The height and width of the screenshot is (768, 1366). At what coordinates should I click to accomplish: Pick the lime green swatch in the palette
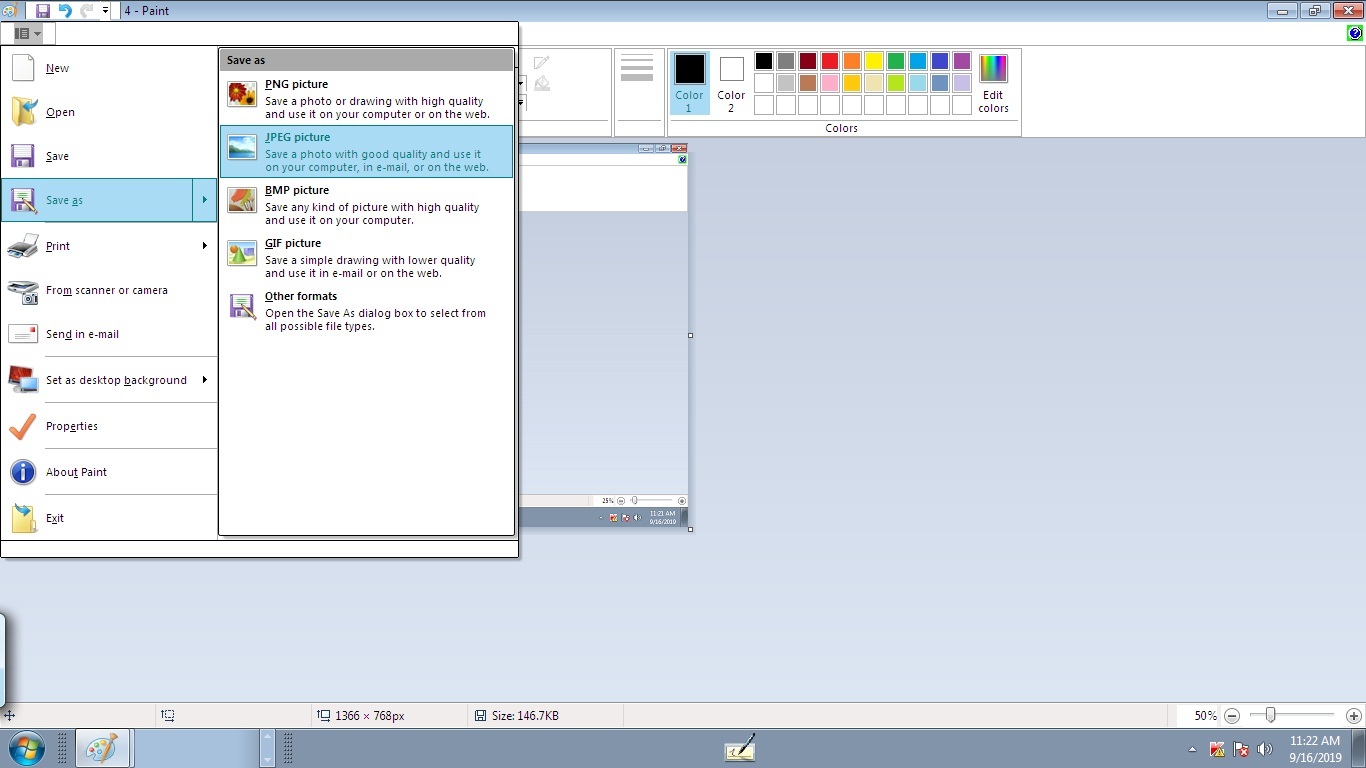(896, 83)
